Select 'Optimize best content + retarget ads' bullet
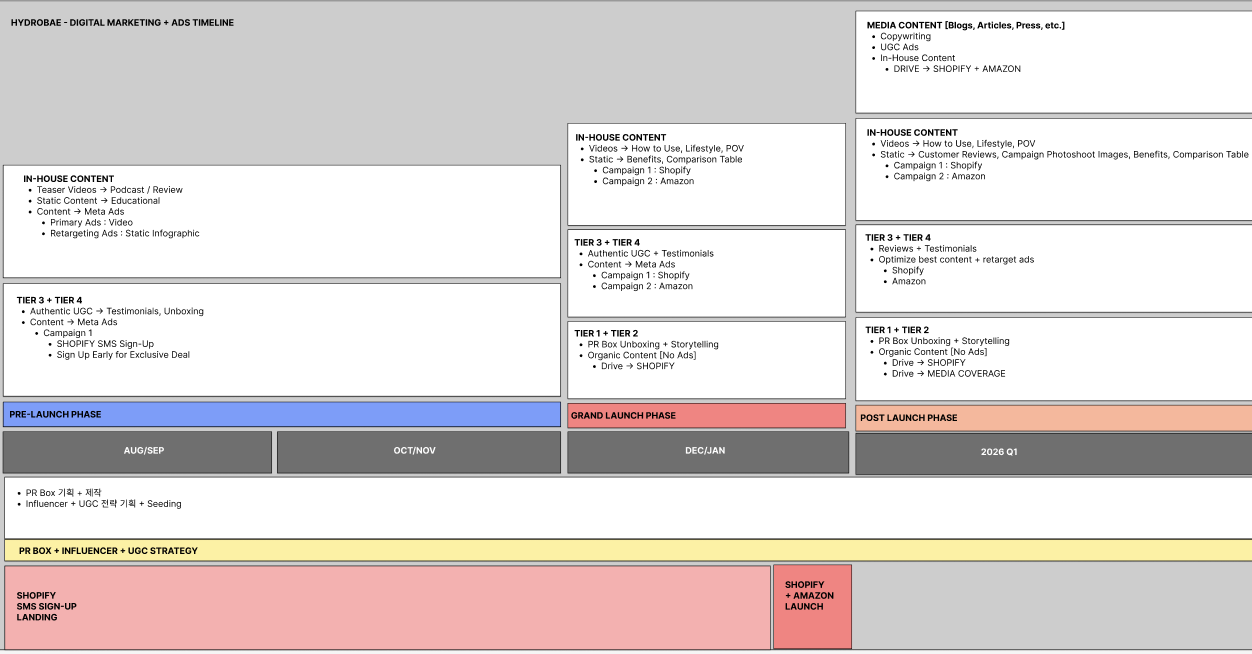 point(956,260)
